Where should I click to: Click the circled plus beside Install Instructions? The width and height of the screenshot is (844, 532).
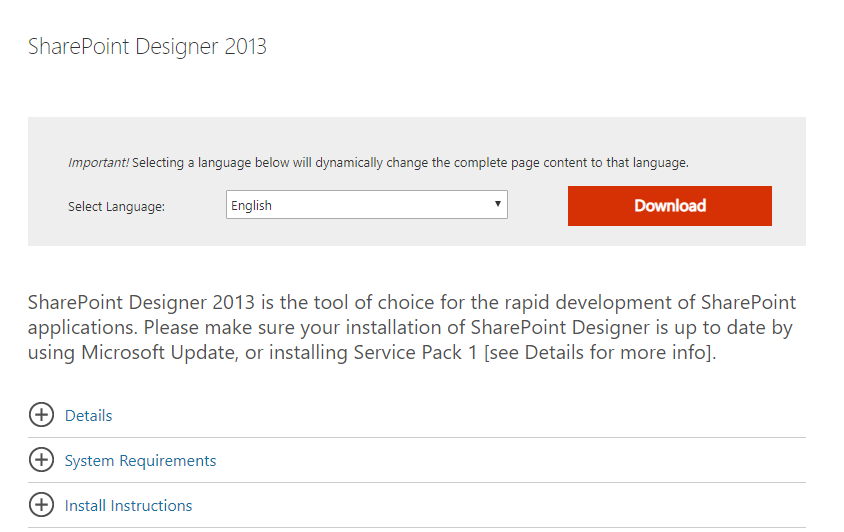pyautogui.click(x=41, y=506)
